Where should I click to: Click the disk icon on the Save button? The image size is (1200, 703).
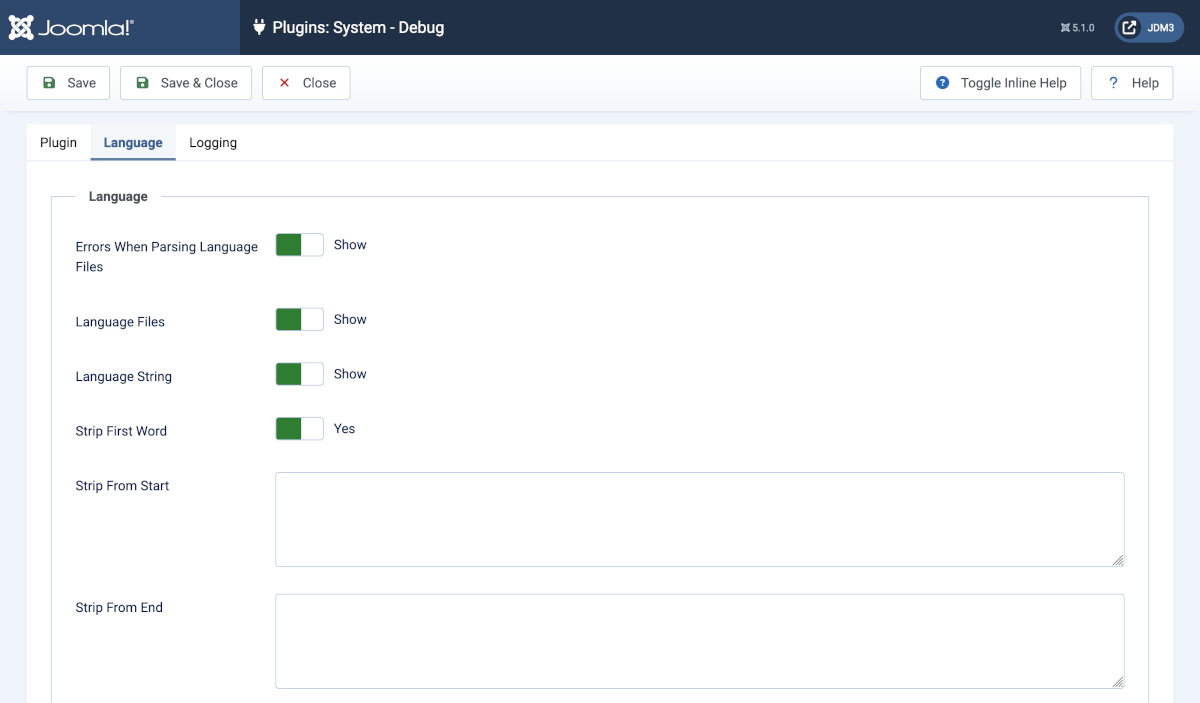48,83
